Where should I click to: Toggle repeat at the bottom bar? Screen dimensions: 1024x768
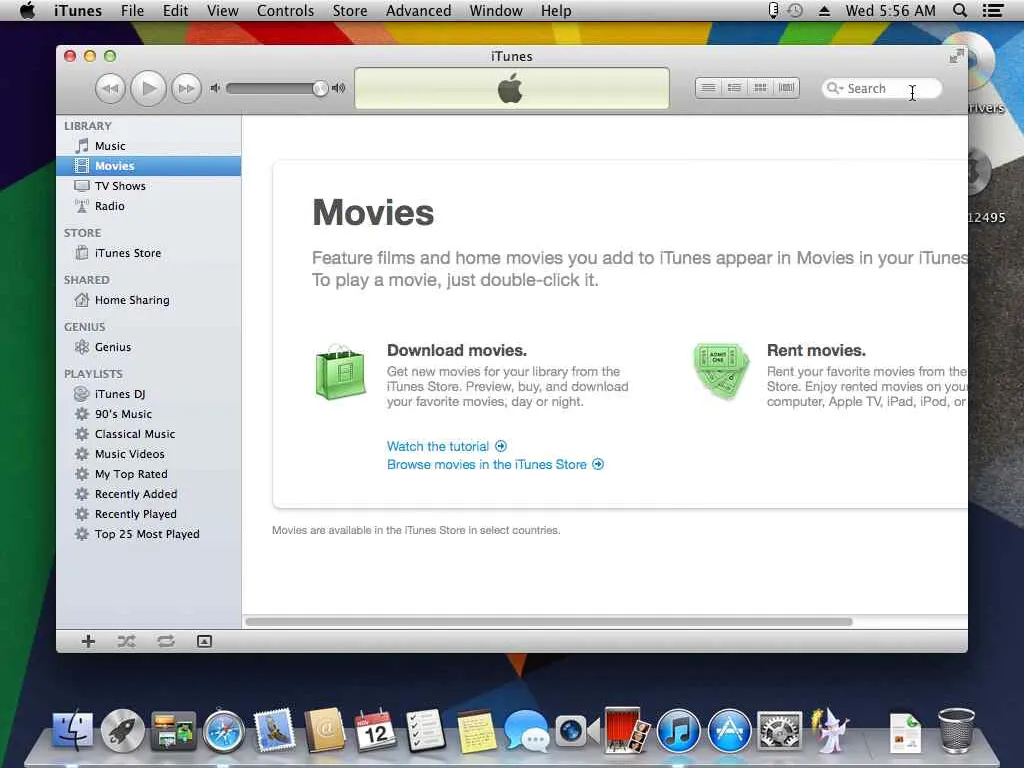166,641
